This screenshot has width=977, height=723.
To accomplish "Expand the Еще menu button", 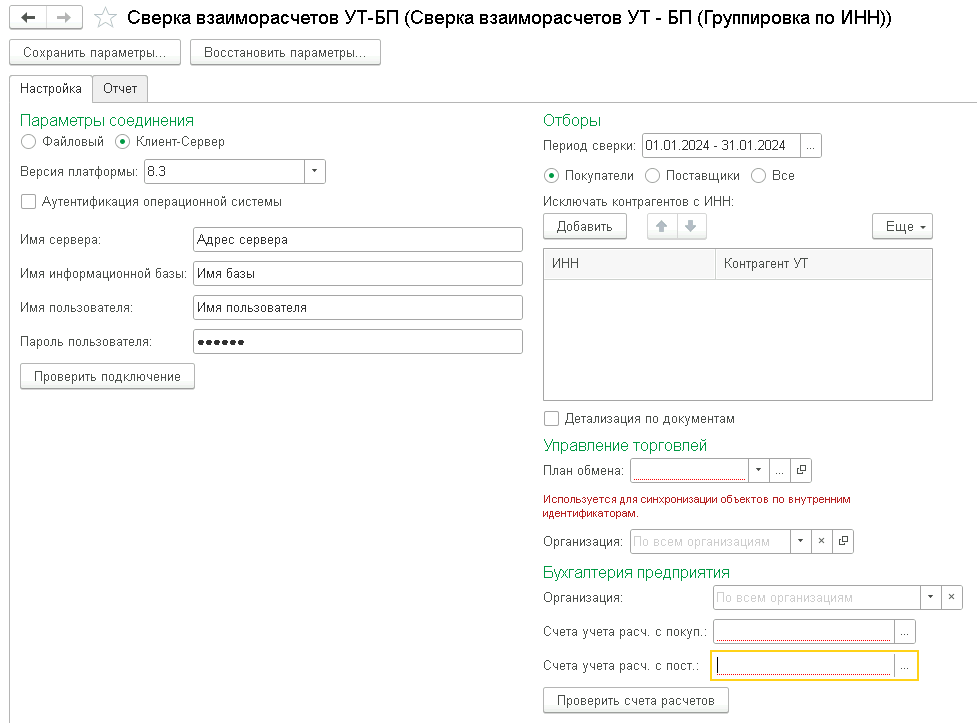I will coord(902,227).
